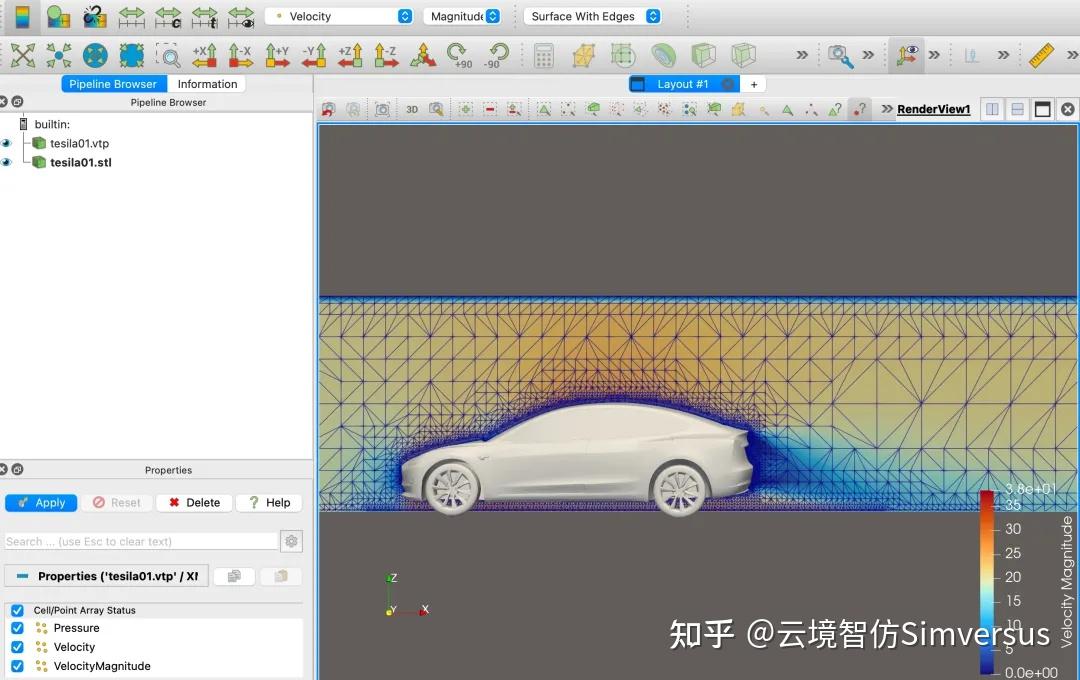
Task: Click the Delete button
Action: [194, 503]
